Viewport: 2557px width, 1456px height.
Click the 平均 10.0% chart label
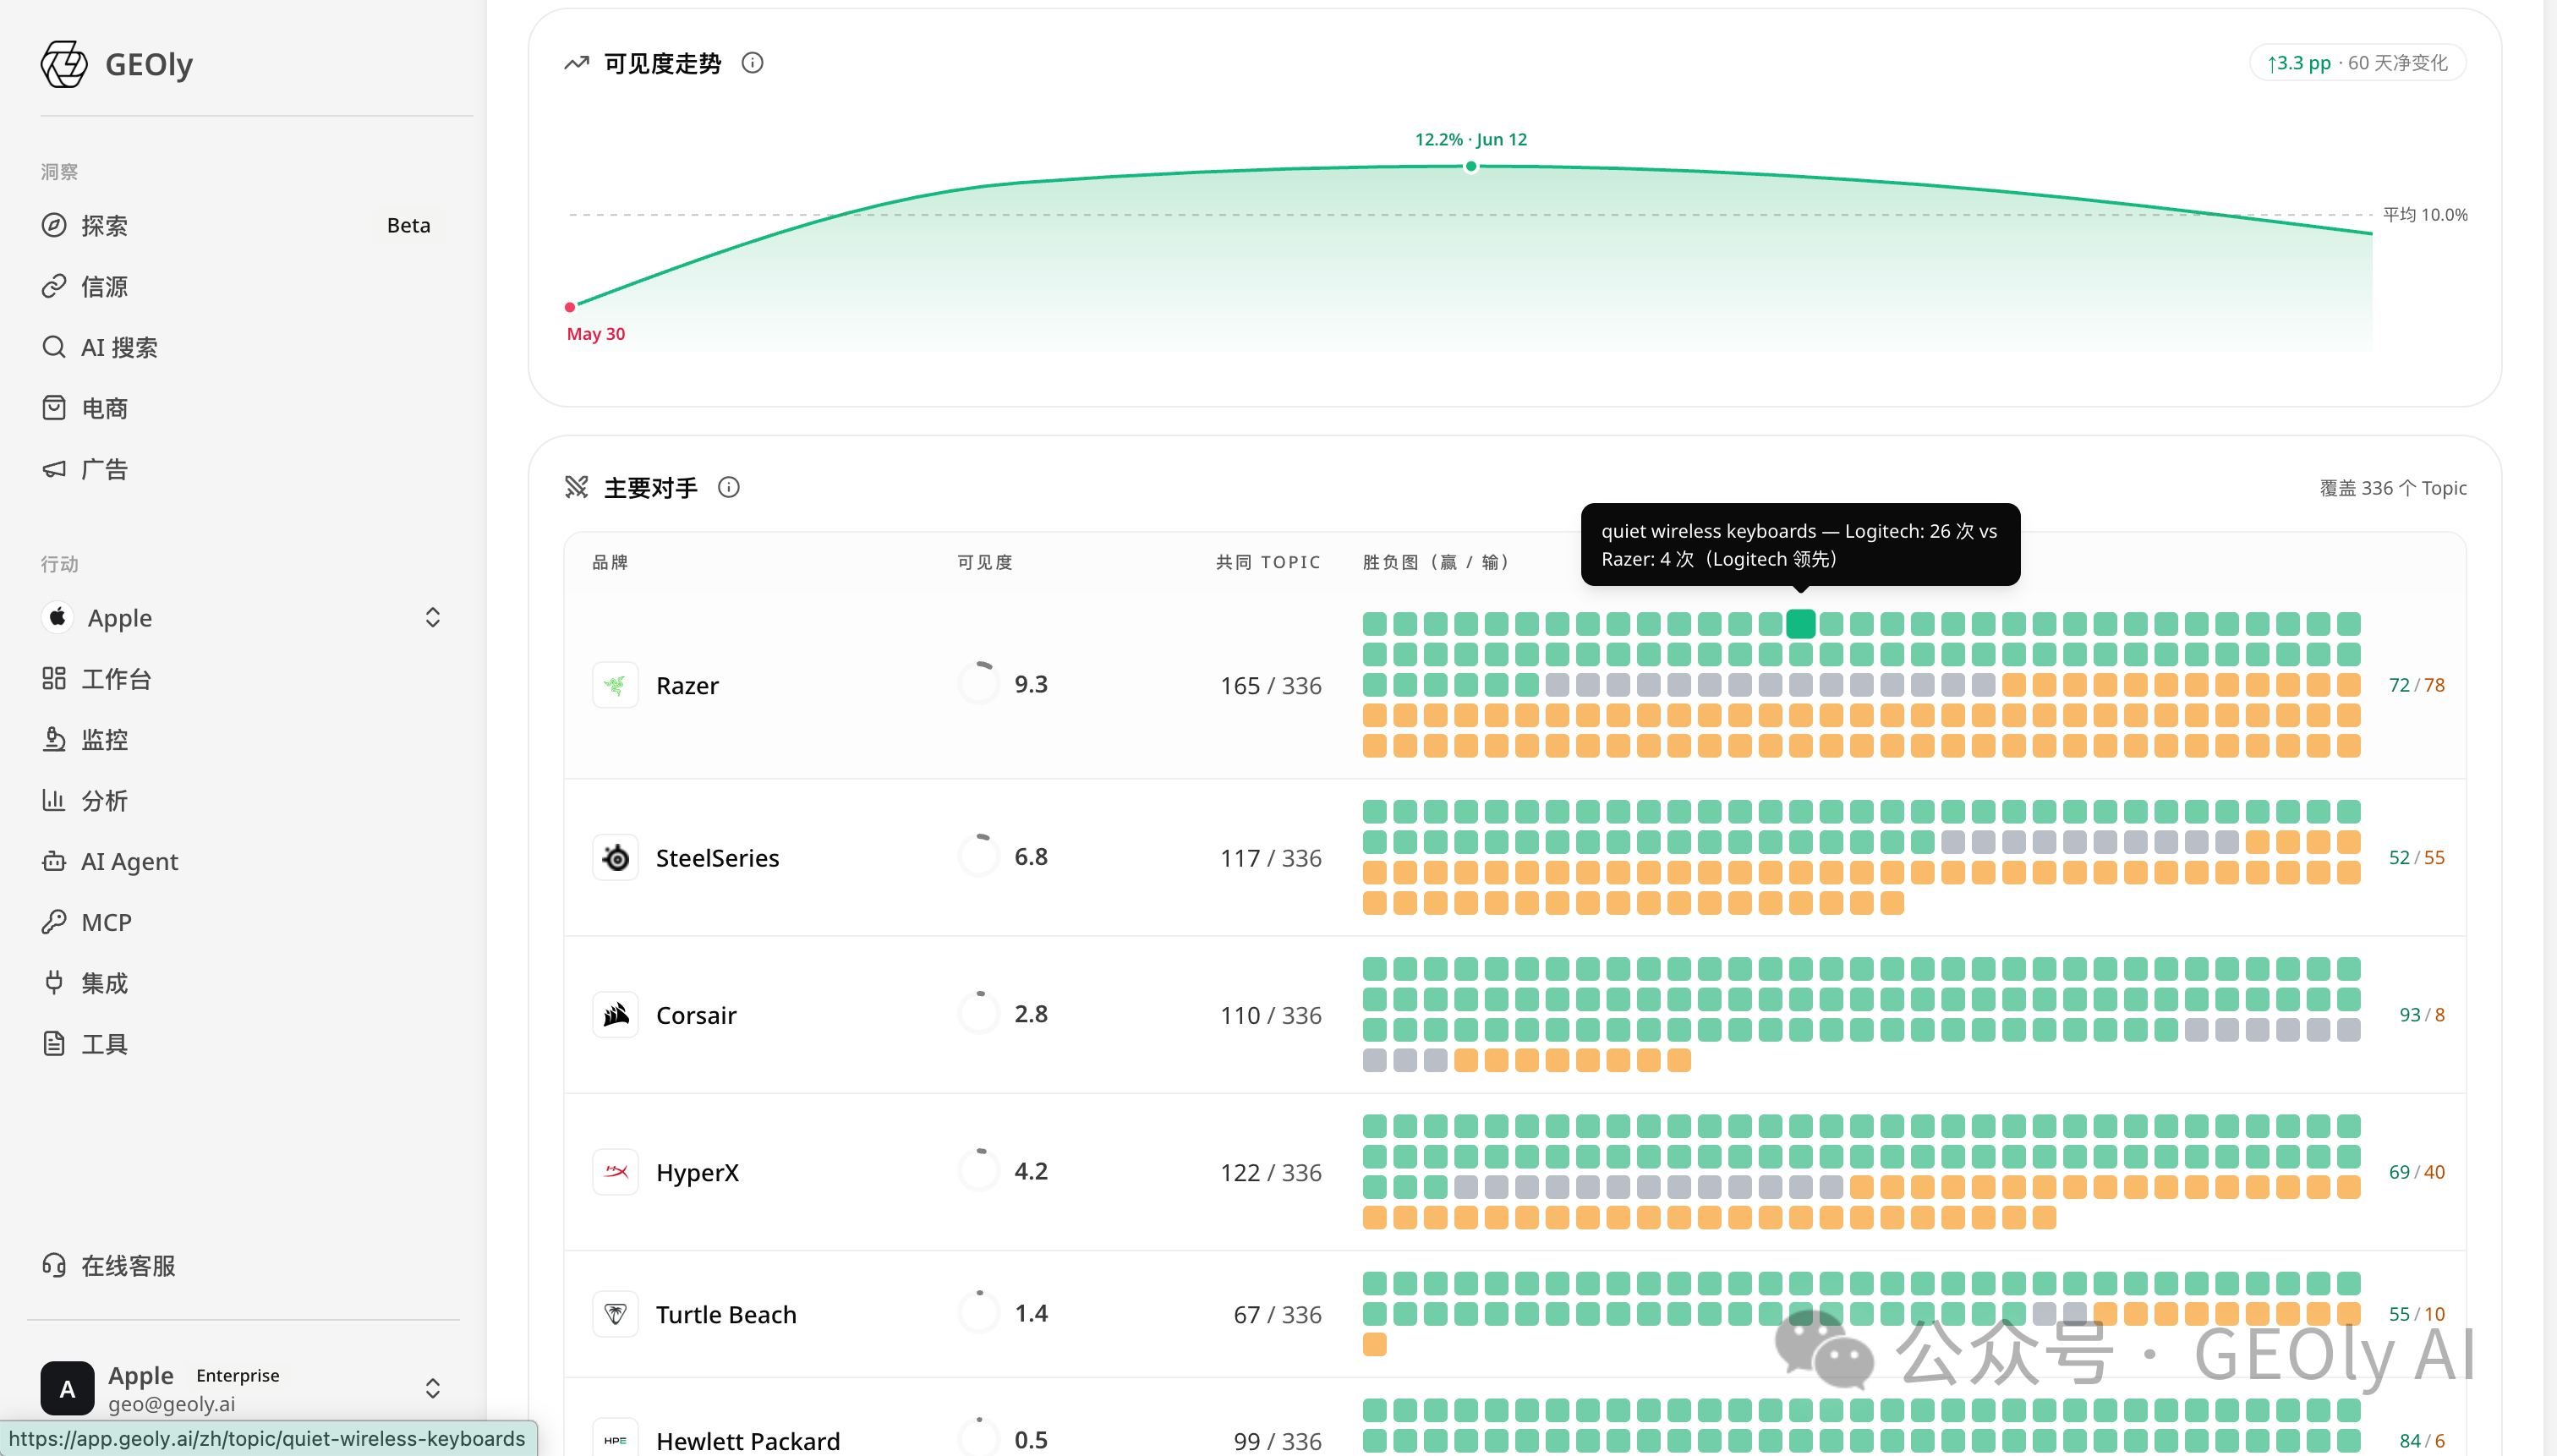pos(2425,214)
